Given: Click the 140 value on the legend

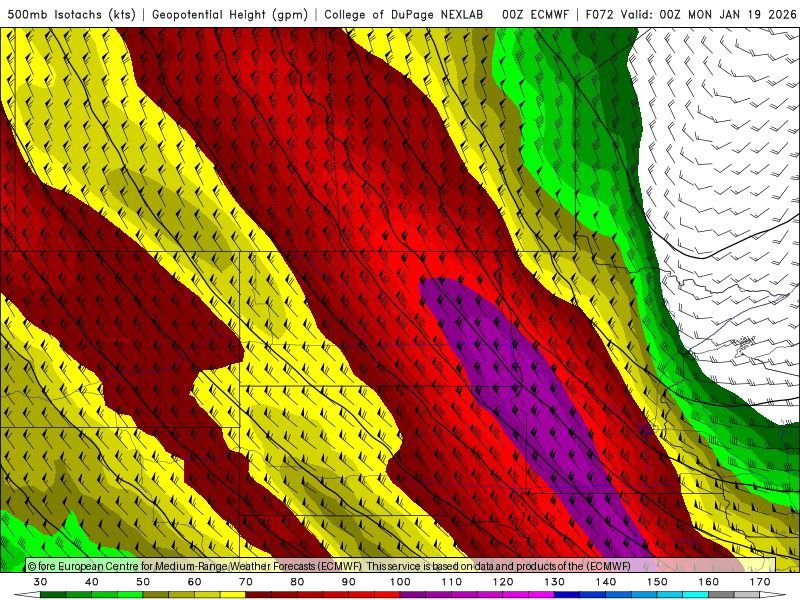Looking at the screenshot, I should [606, 582].
